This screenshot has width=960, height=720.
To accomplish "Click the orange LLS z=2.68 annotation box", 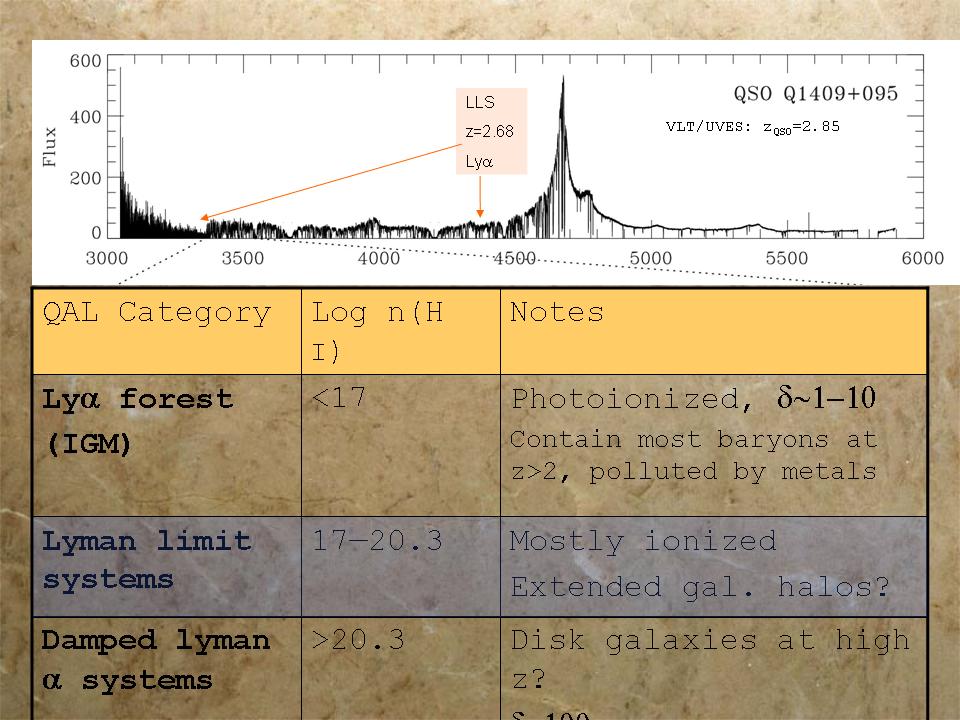I will pyautogui.click(x=491, y=131).
